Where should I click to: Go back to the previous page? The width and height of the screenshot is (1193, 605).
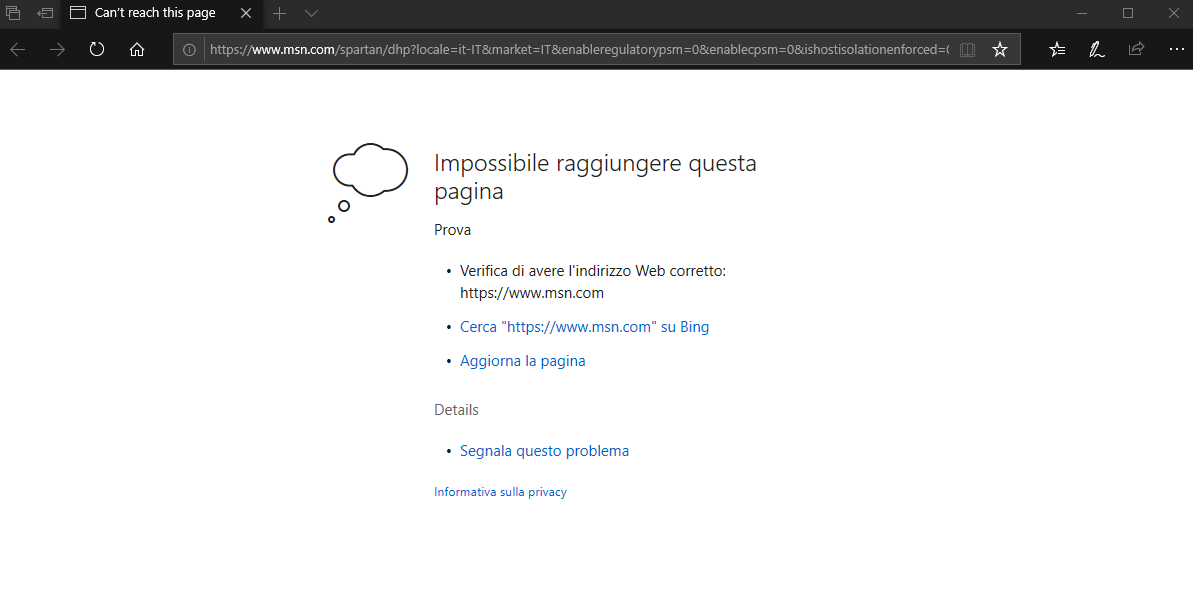pos(17,49)
